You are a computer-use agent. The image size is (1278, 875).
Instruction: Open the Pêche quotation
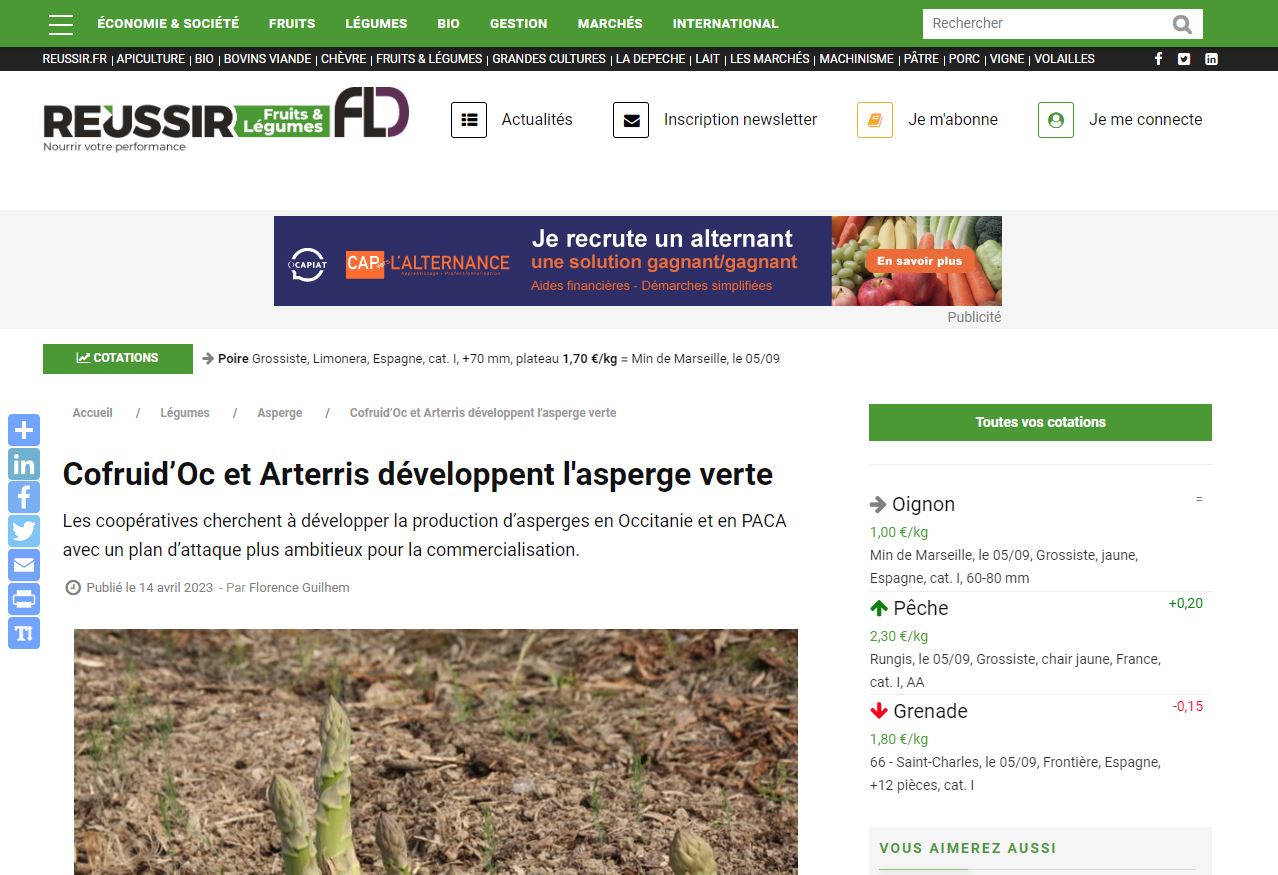coord(920,608)
